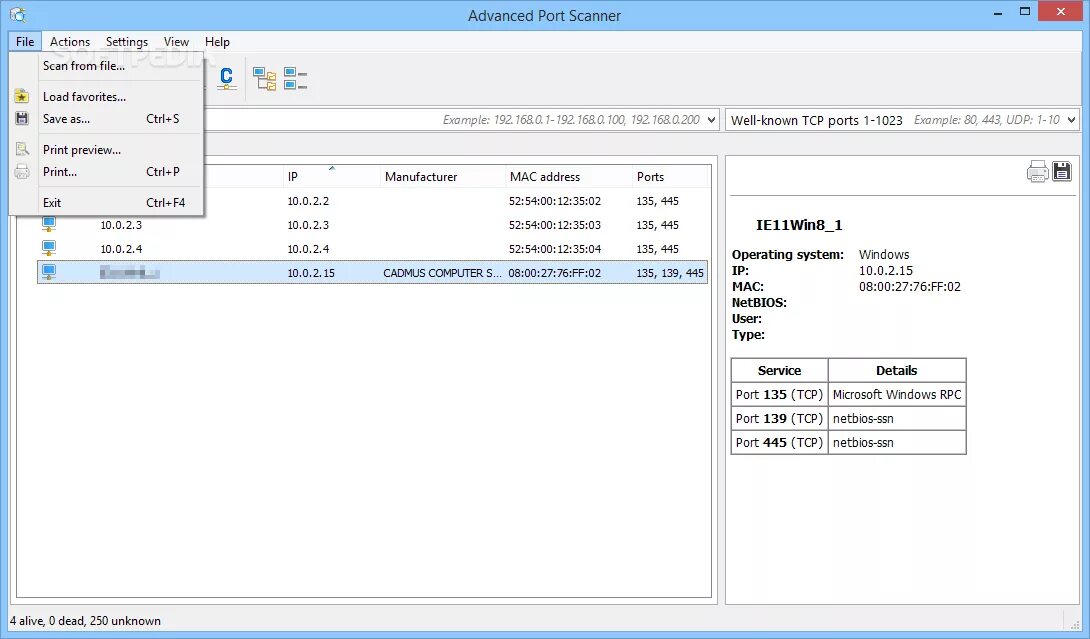Click the collapse all list toolbar icon
Image resolution: width=1090 pixels, height=639 pixels.
295,79
